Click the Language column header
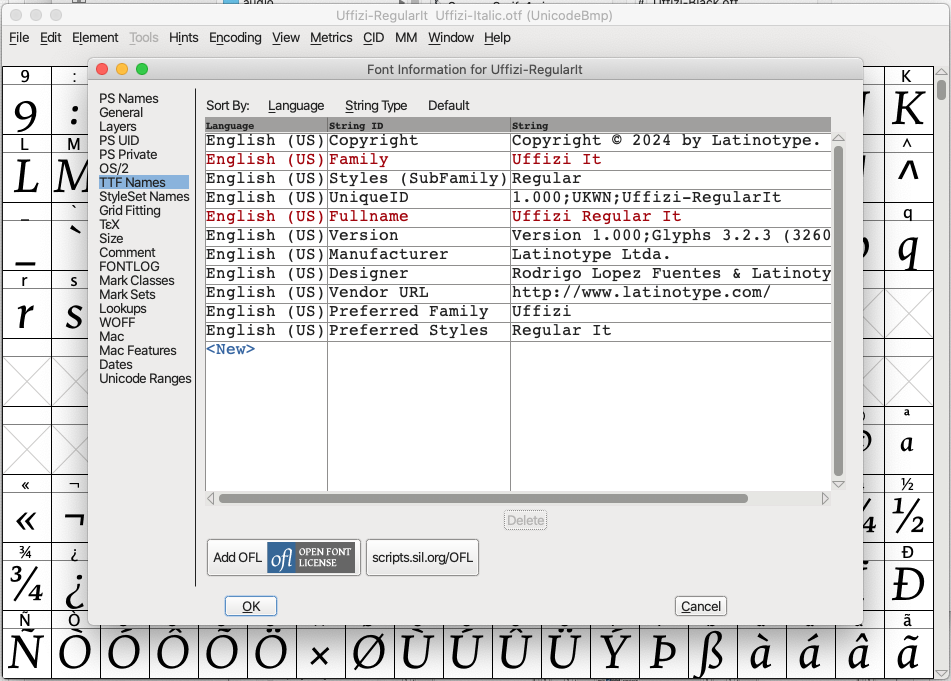 point(266,126)
